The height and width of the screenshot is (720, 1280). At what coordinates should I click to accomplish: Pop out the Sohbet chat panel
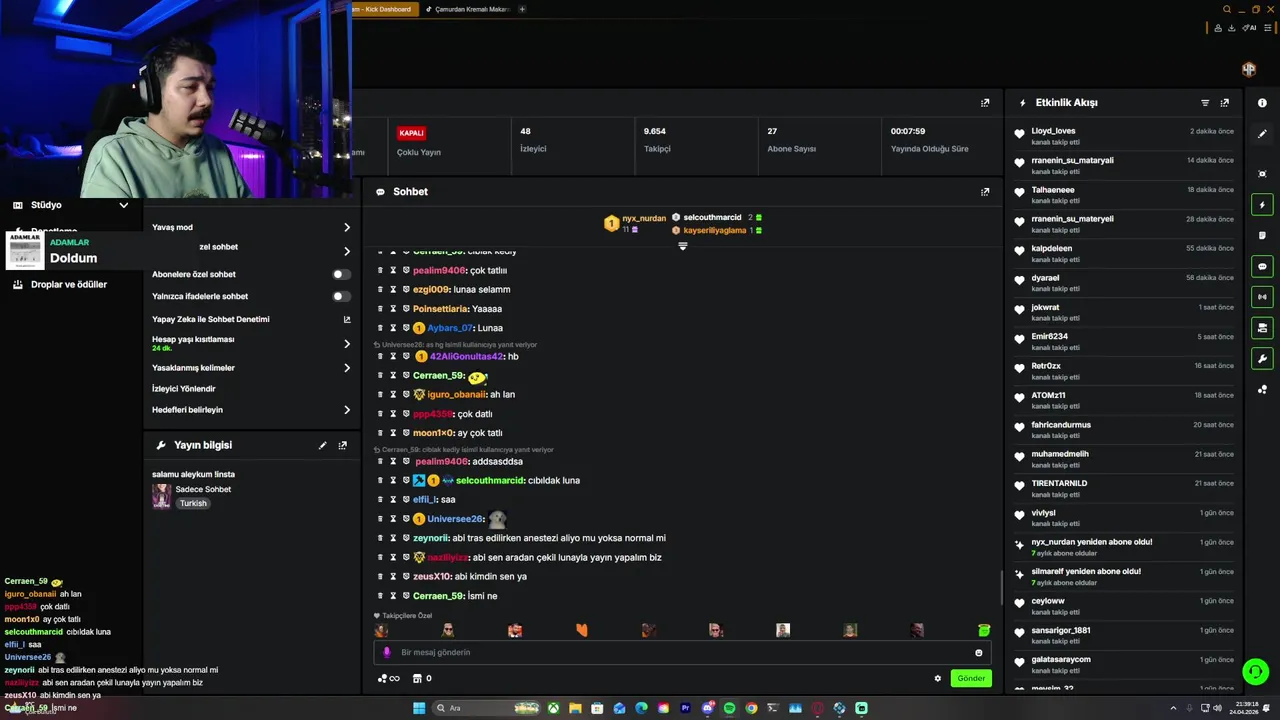point(985,192)
